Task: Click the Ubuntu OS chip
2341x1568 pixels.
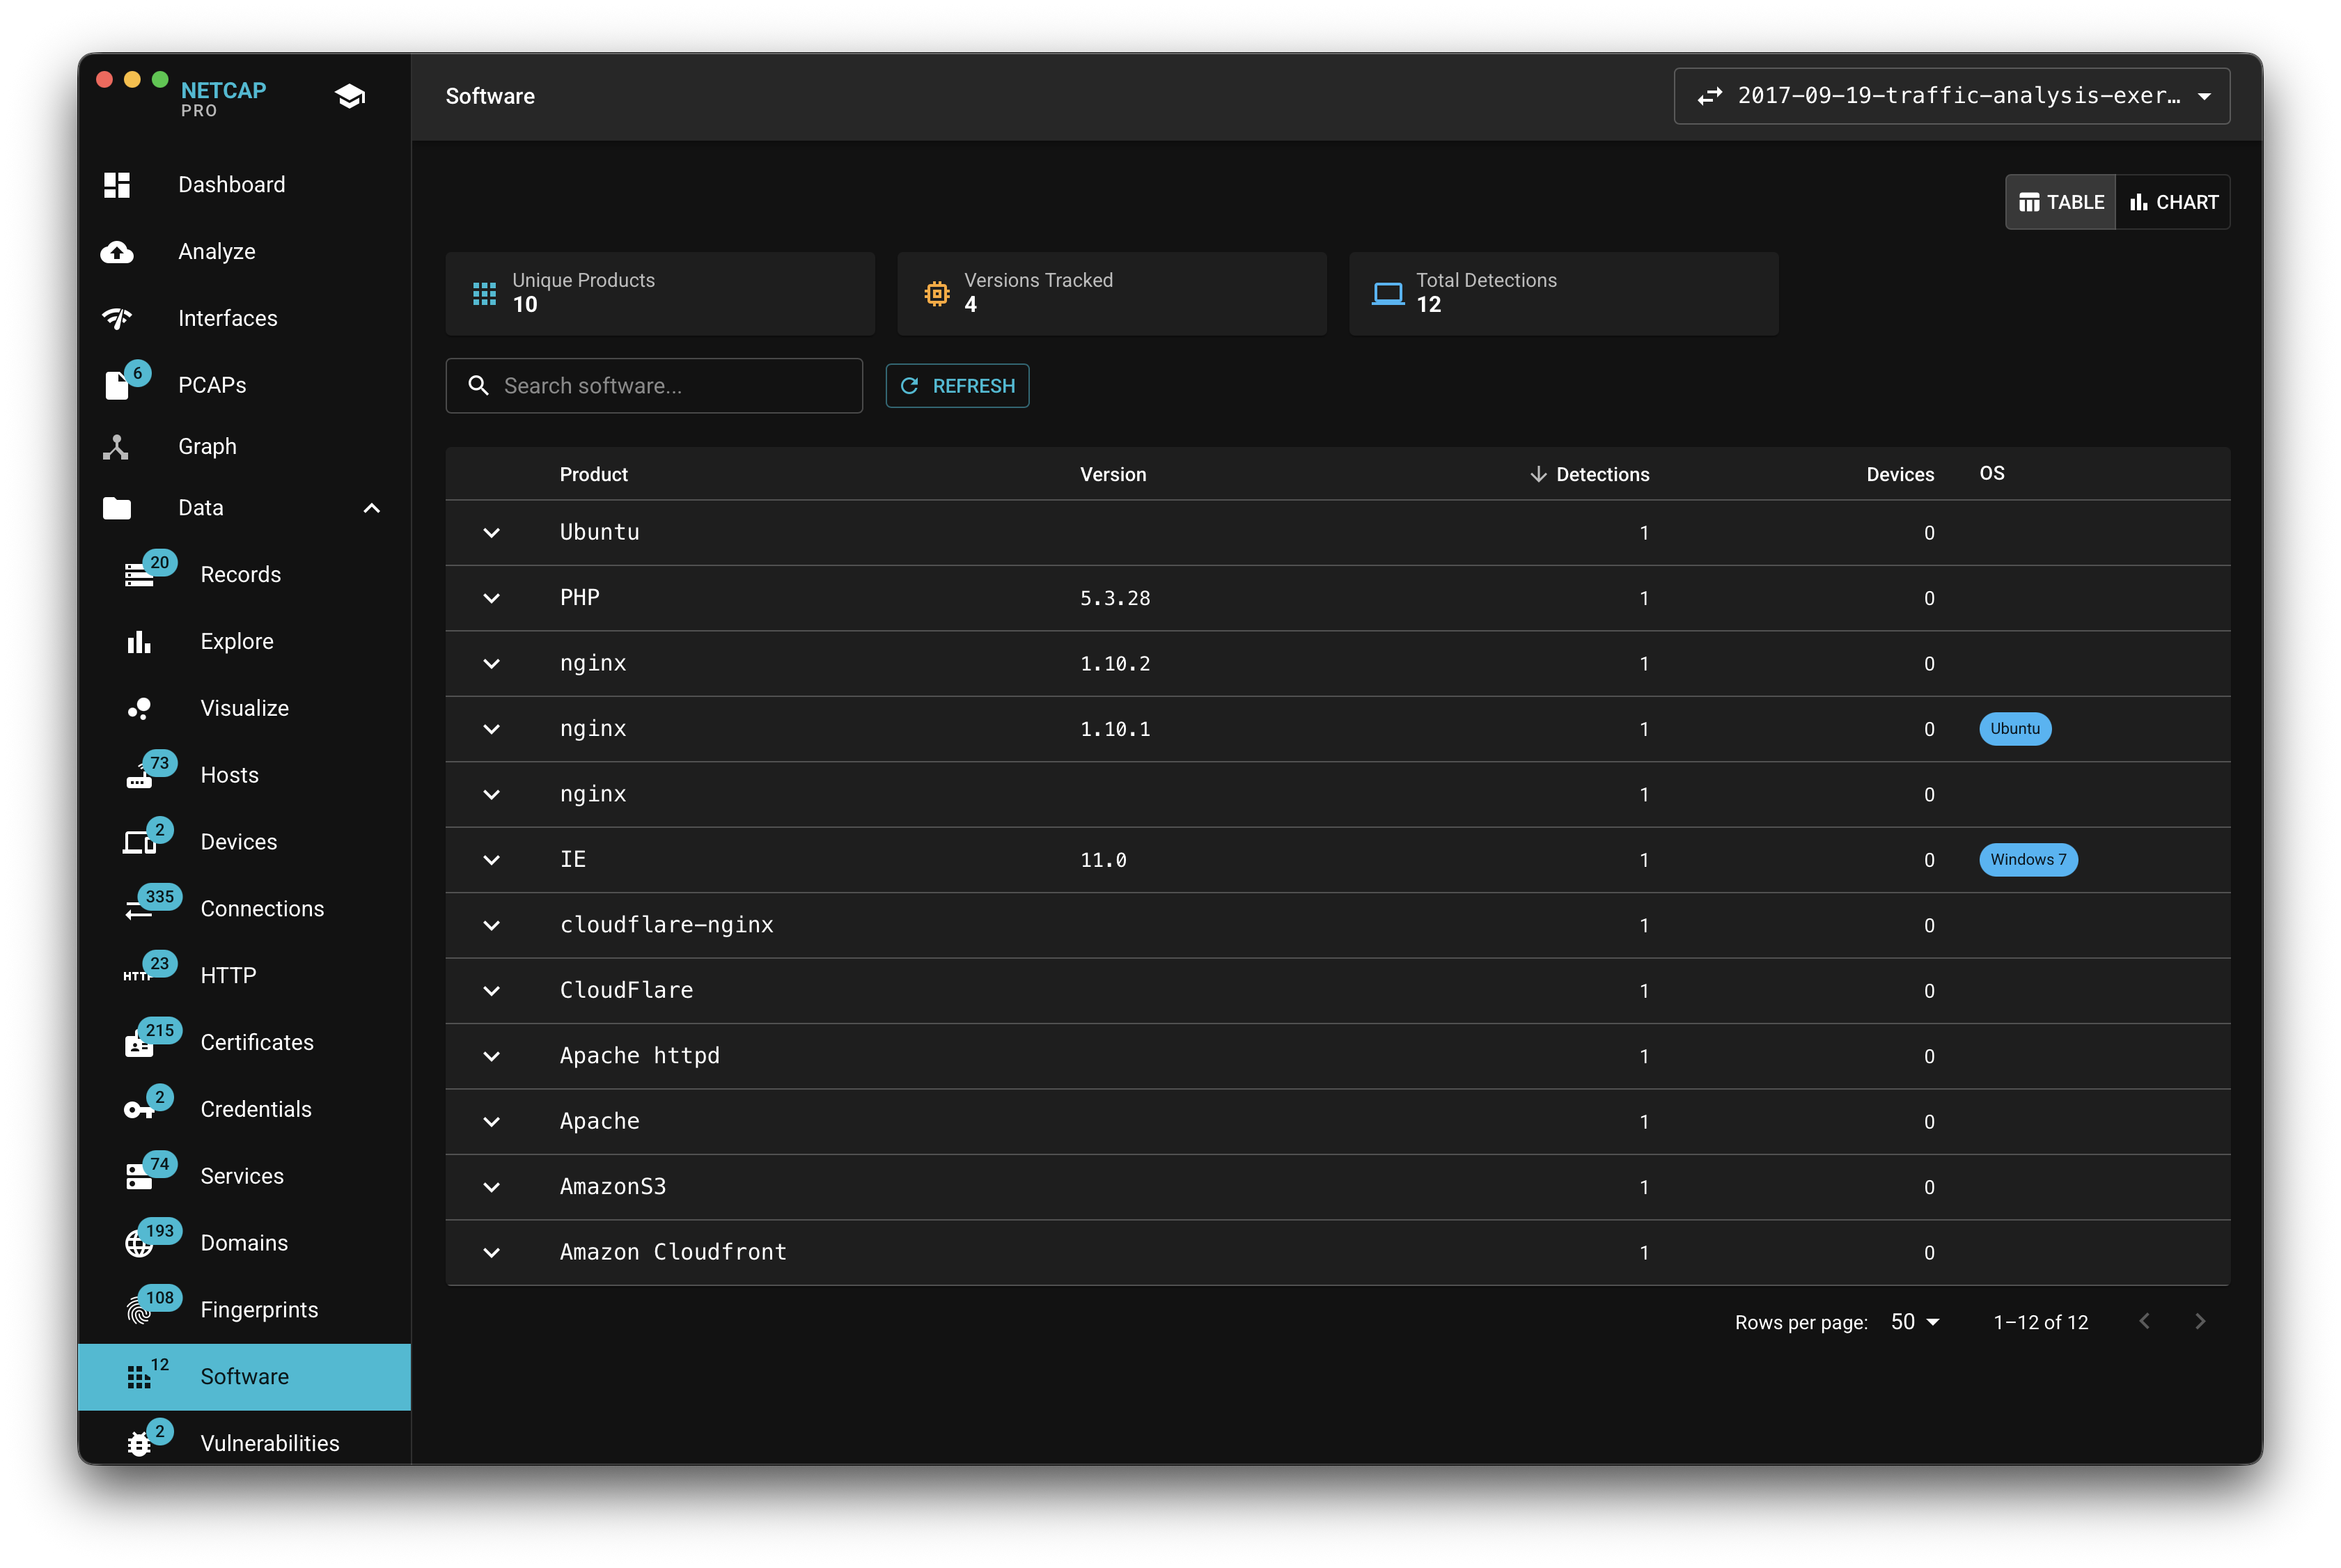Action: (2014, 729)
